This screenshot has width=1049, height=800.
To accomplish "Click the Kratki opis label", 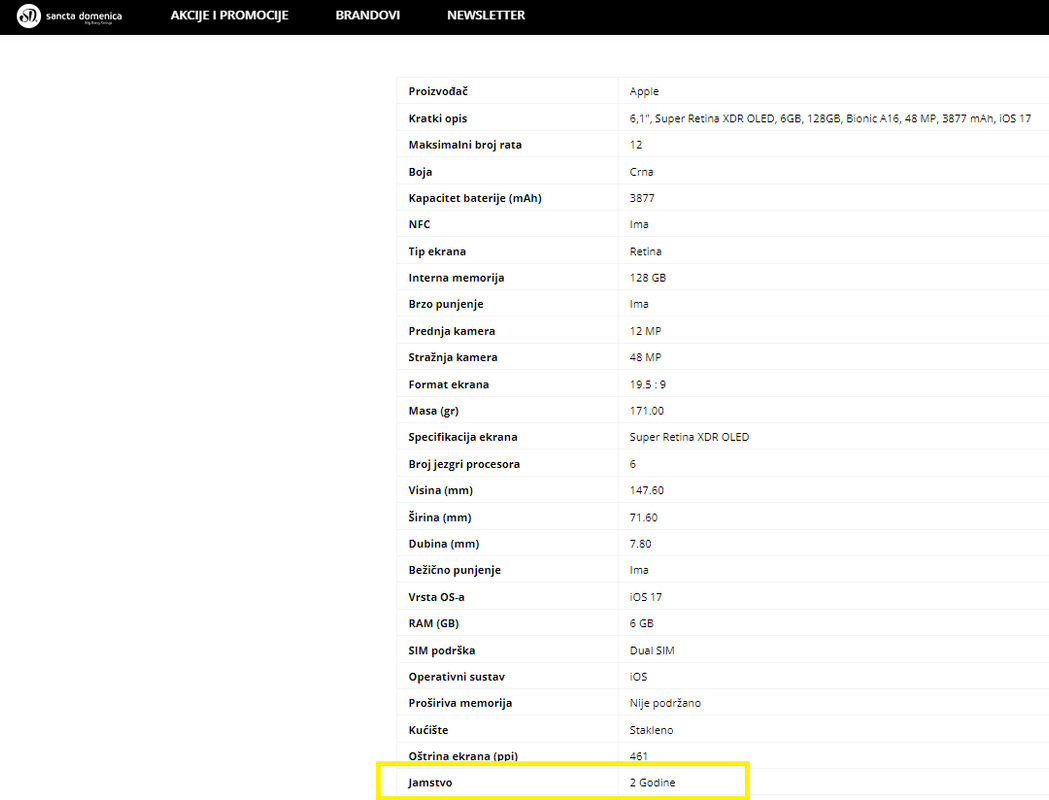I will point(438,118).
